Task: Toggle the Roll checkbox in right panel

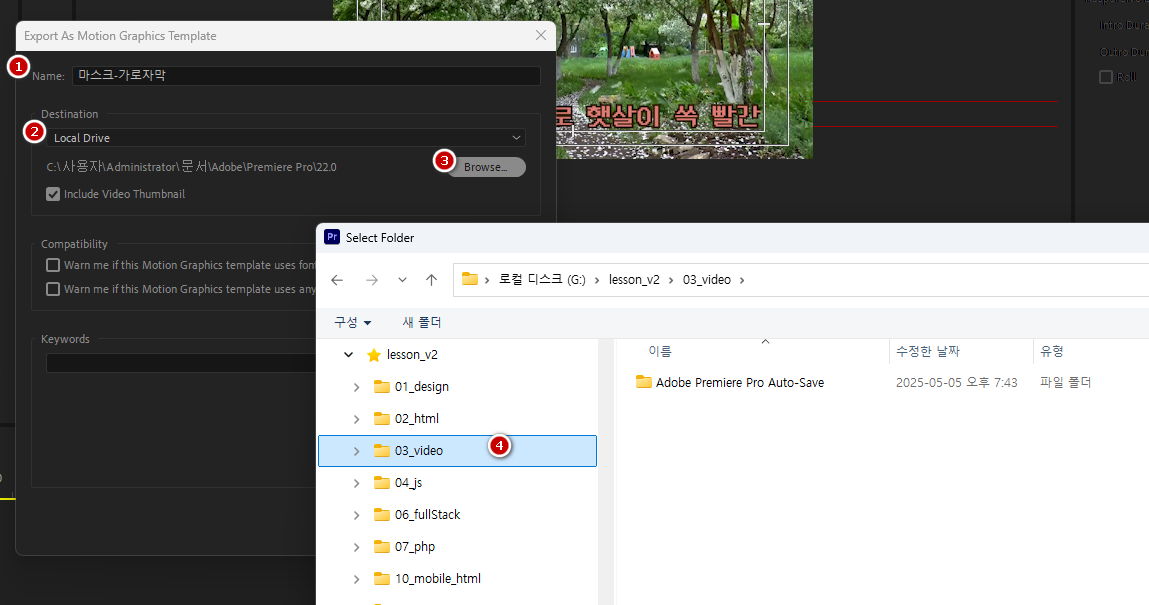Action: pyautogui.click(x=1106, y=77)
